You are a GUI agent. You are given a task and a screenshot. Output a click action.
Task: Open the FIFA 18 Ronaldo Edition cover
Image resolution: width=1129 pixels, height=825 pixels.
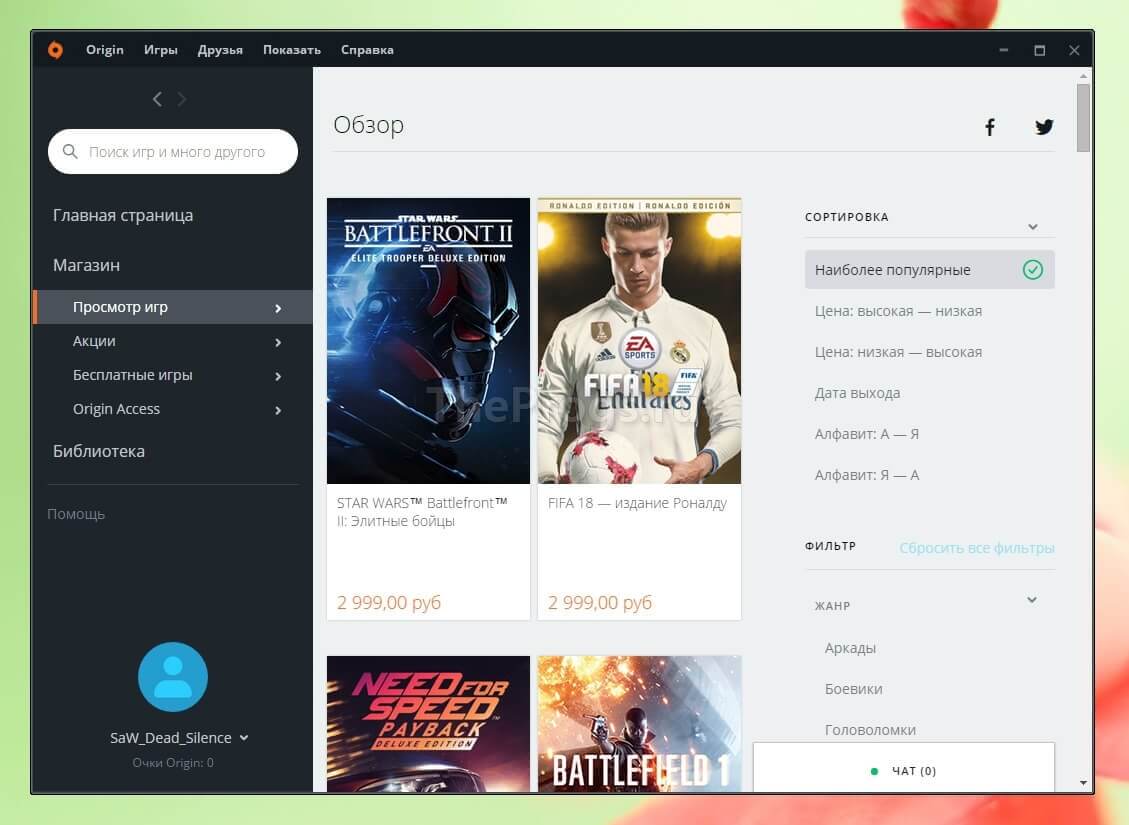(639, 341)
